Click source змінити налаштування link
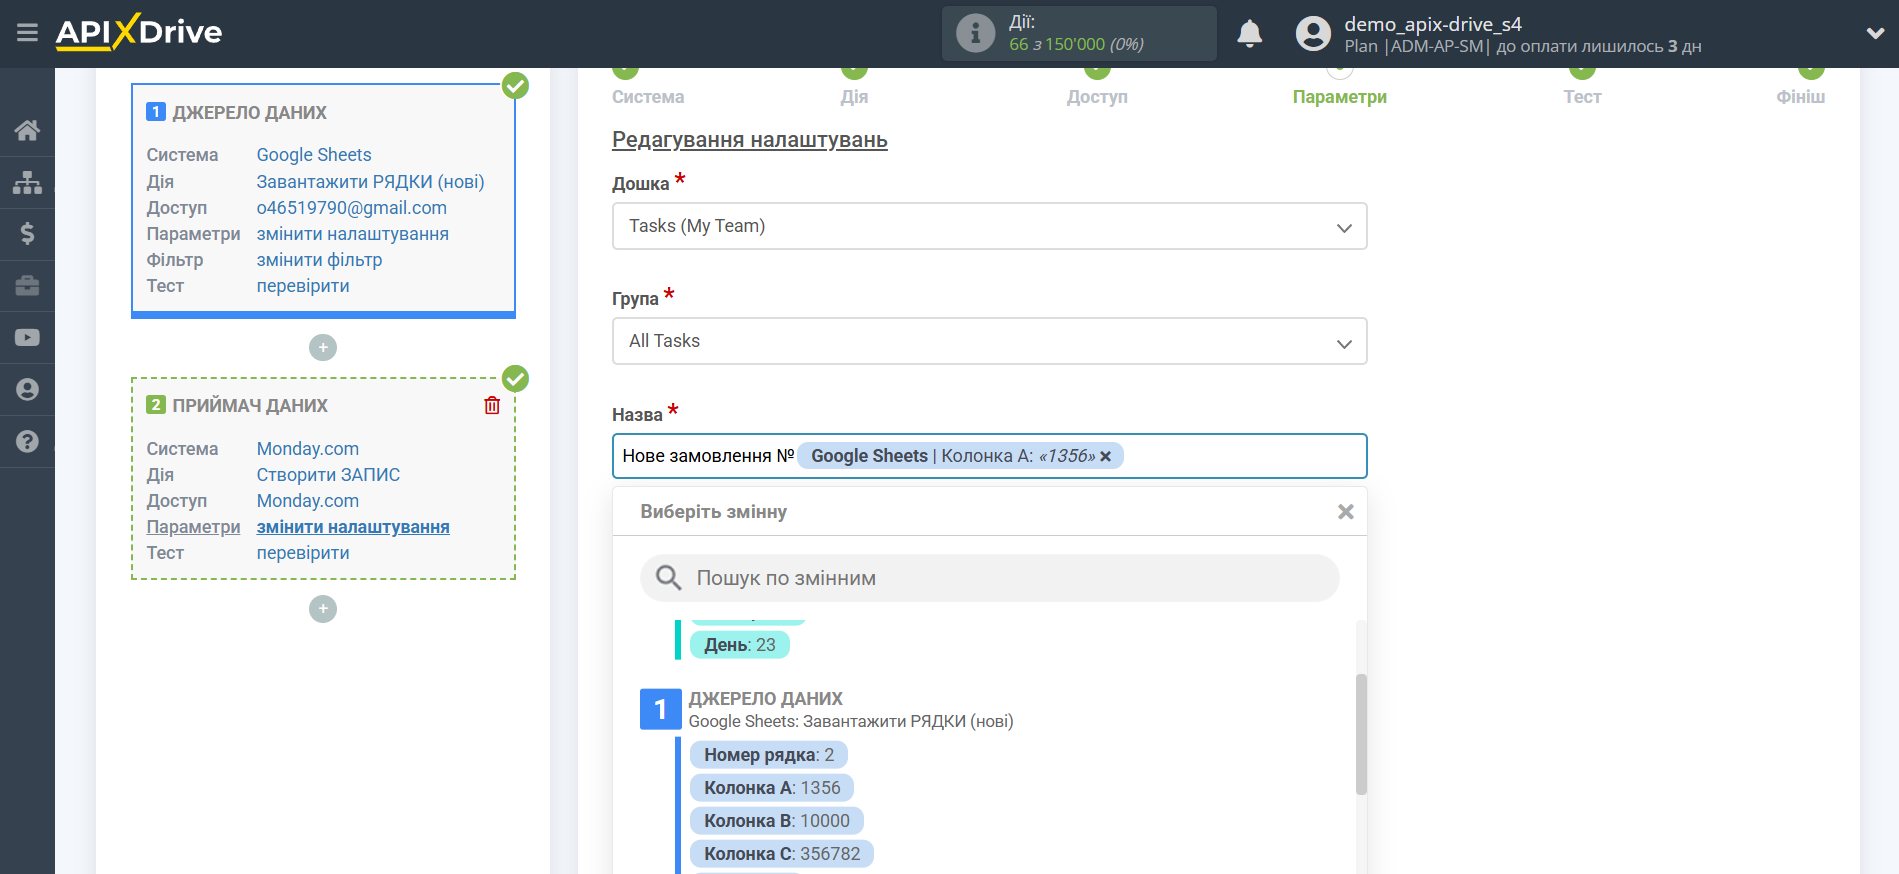This screenshot has height=874, width=1899. 353,234
